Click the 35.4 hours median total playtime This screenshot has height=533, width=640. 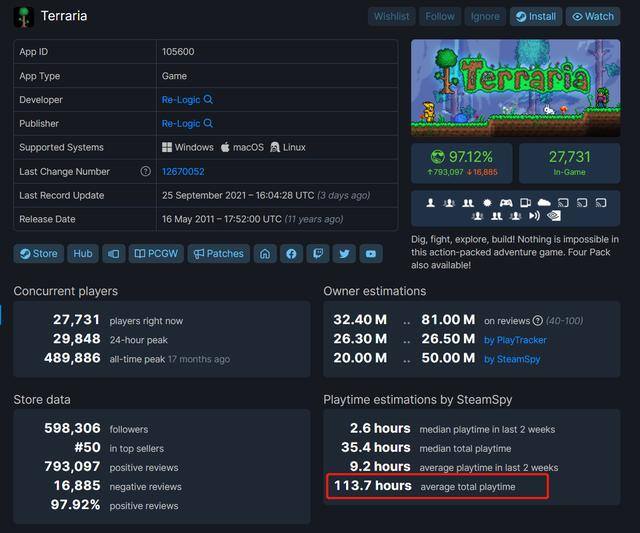pos(376,447)
